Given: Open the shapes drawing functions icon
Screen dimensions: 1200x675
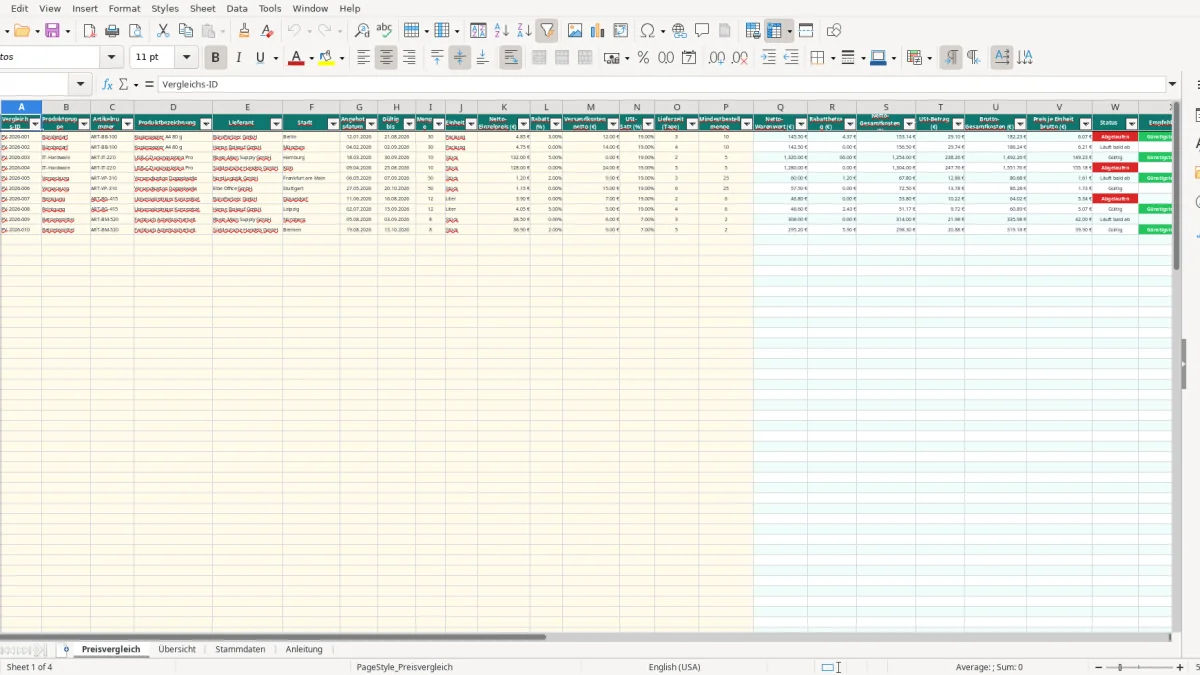Looking at the screenshot, I should 835,31.
